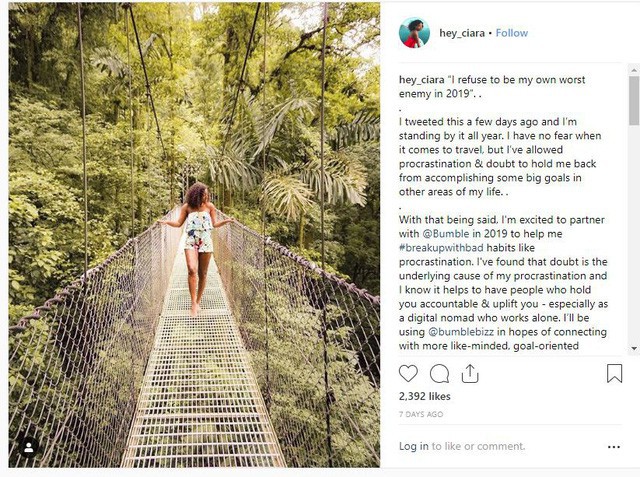640x477 pixels.
Task: Open the @bumblebizz mention link
Action: tap(460, 332)
